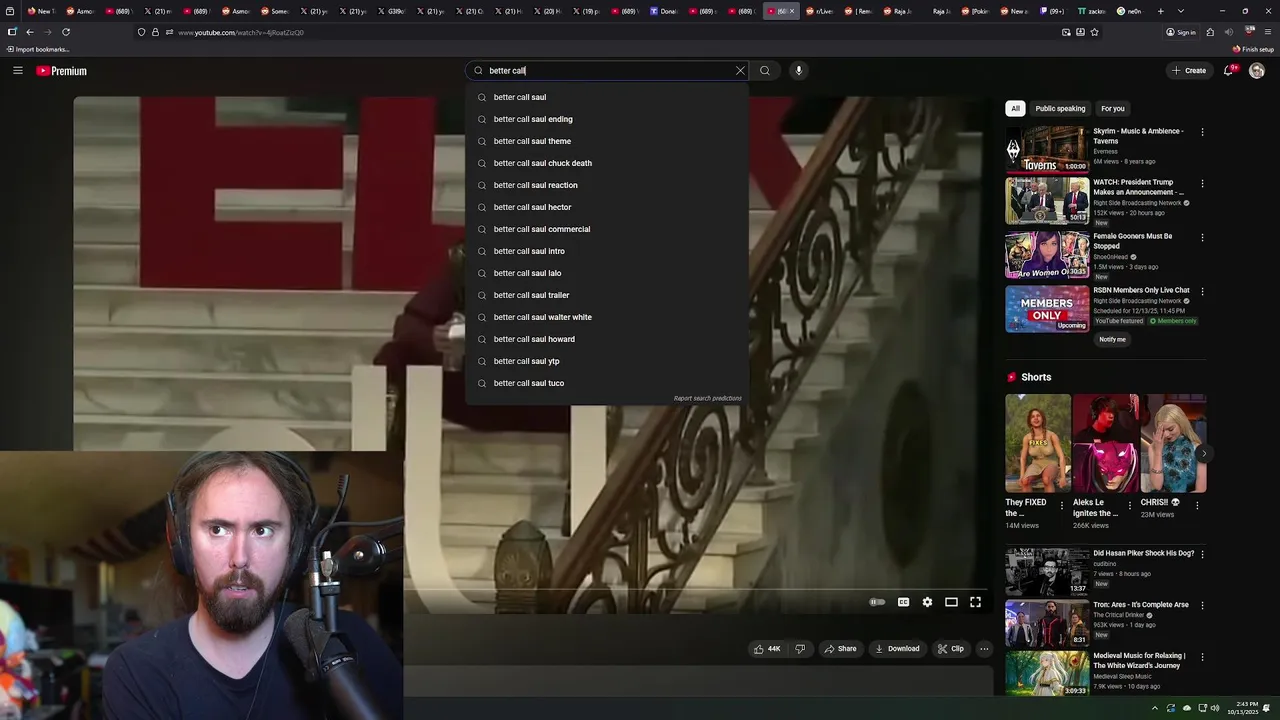Open options for President Trump announcement video
Viewport: 1280px width, 720px height.
(1202, 184)
